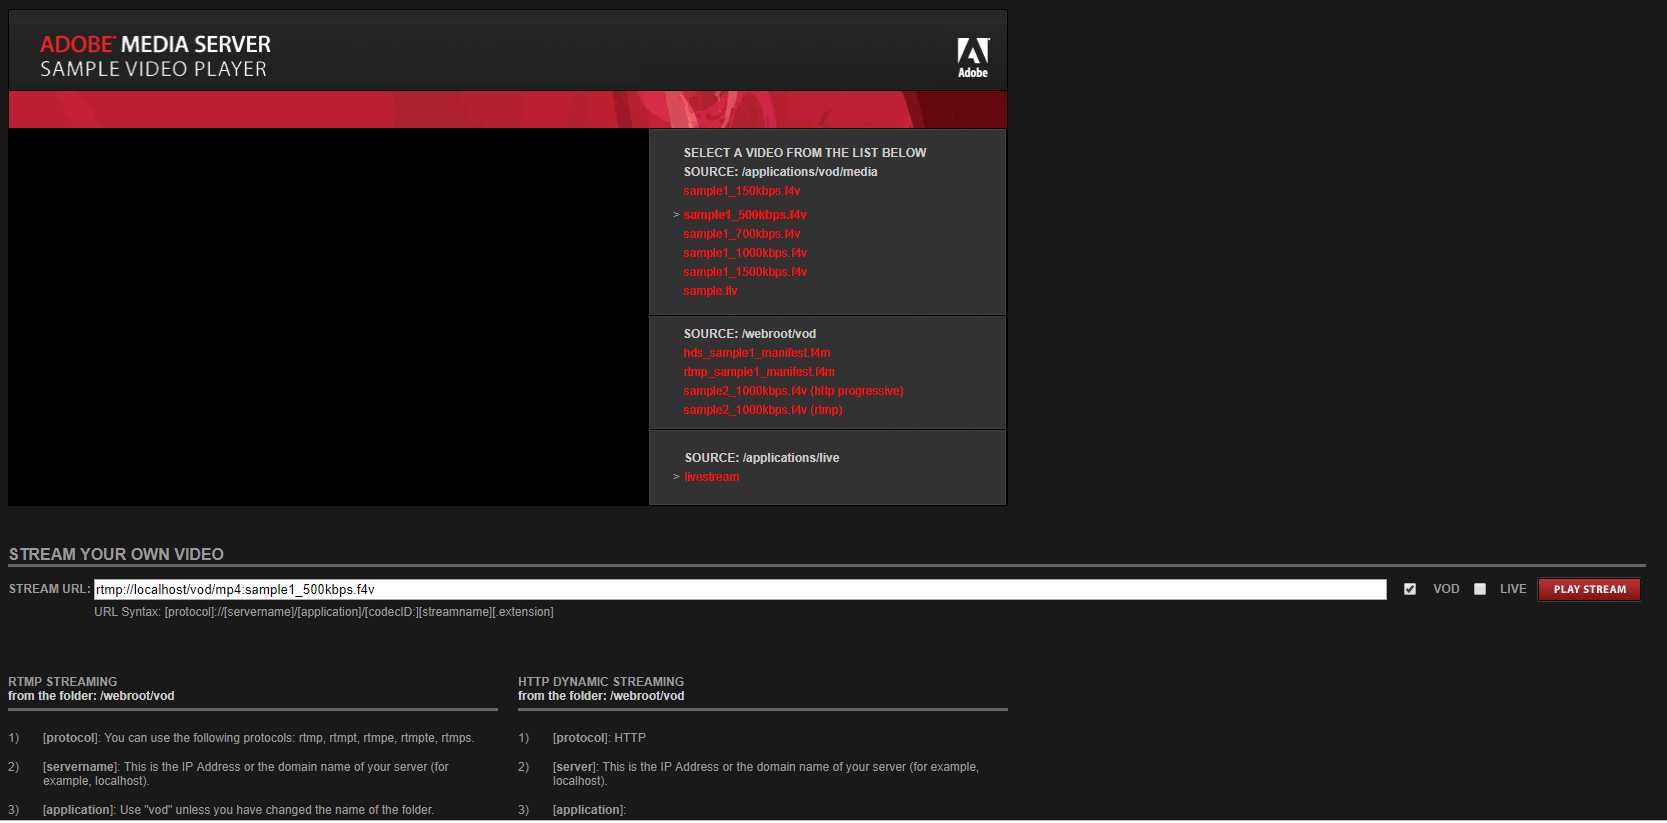Screen dimensions: 1667x823
Task: Click the SAMPLE VIDEO PLAYER subtitle
Action: 153,69
